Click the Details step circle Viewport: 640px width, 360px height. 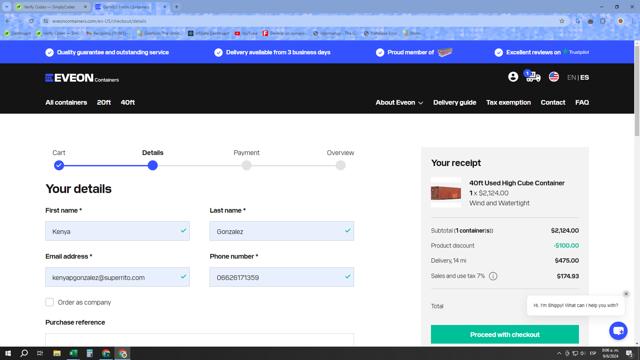tap(153, 165)
